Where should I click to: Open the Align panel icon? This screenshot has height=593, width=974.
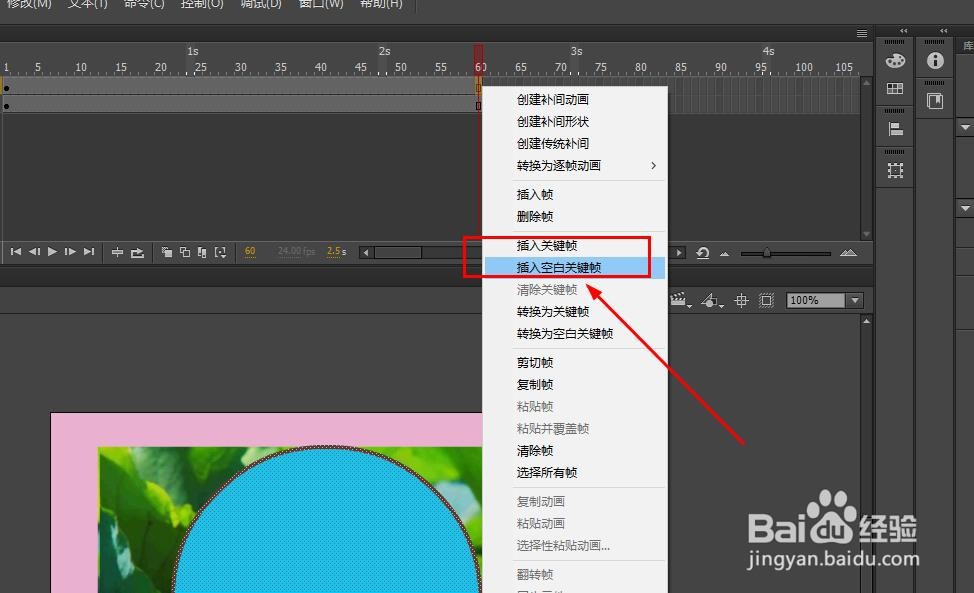point(895,129)
